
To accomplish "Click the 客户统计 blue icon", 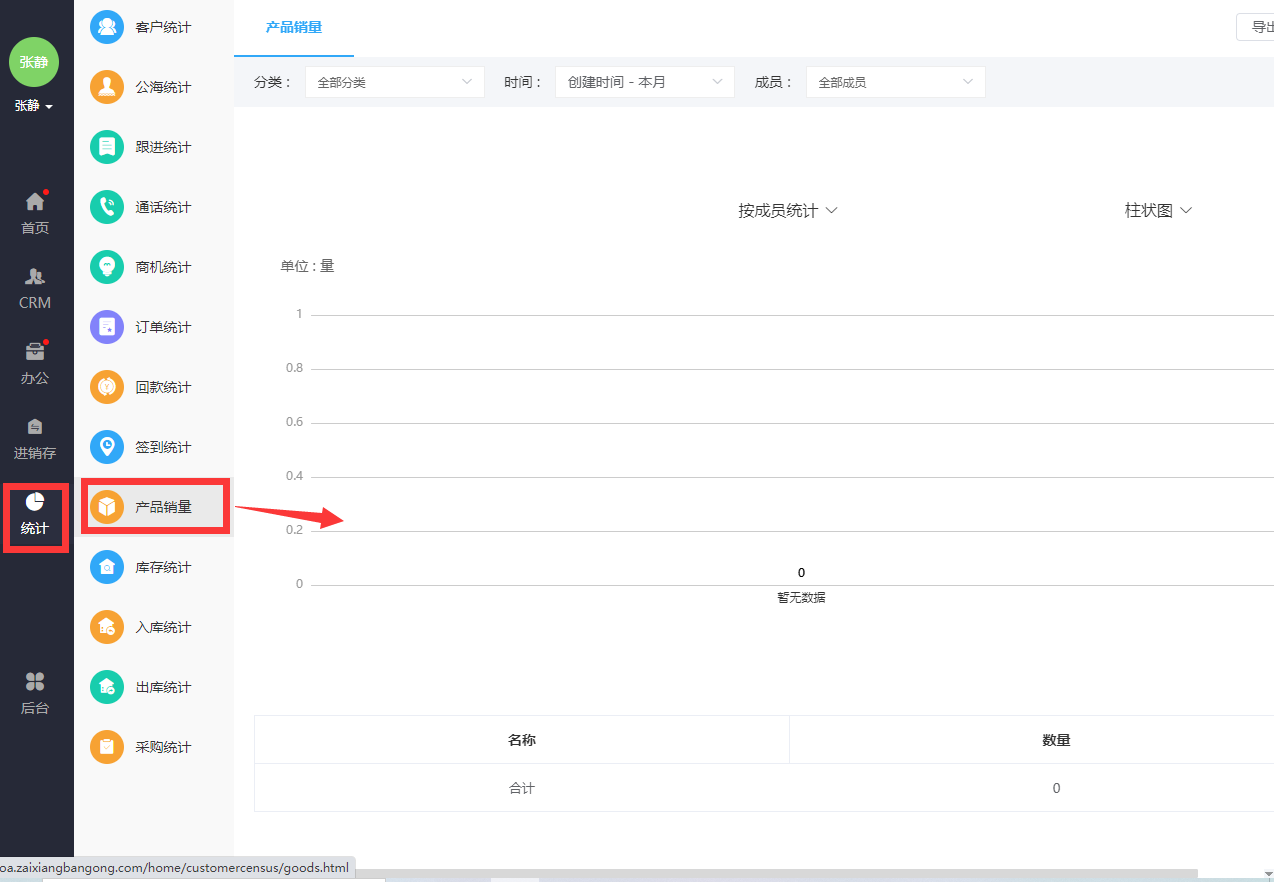I will click(x=107, y=27).
